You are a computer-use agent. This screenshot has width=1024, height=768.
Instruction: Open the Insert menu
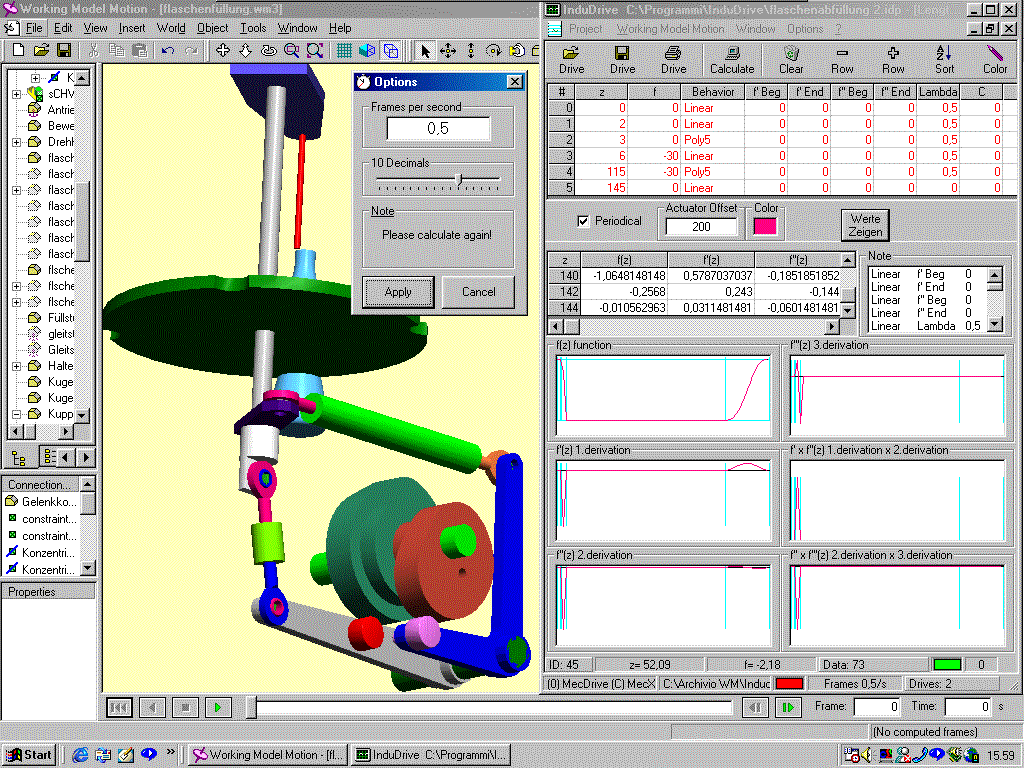[132, 28]
